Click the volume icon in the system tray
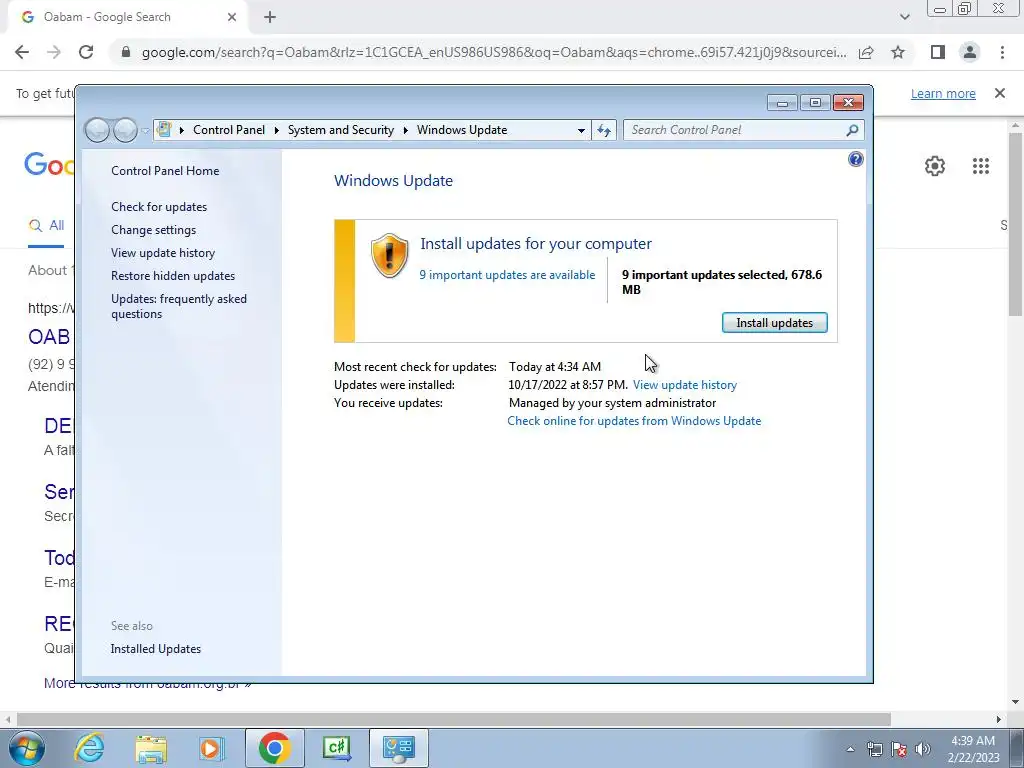The width and height of the screenshot is (1024, 768). point(923,749)
